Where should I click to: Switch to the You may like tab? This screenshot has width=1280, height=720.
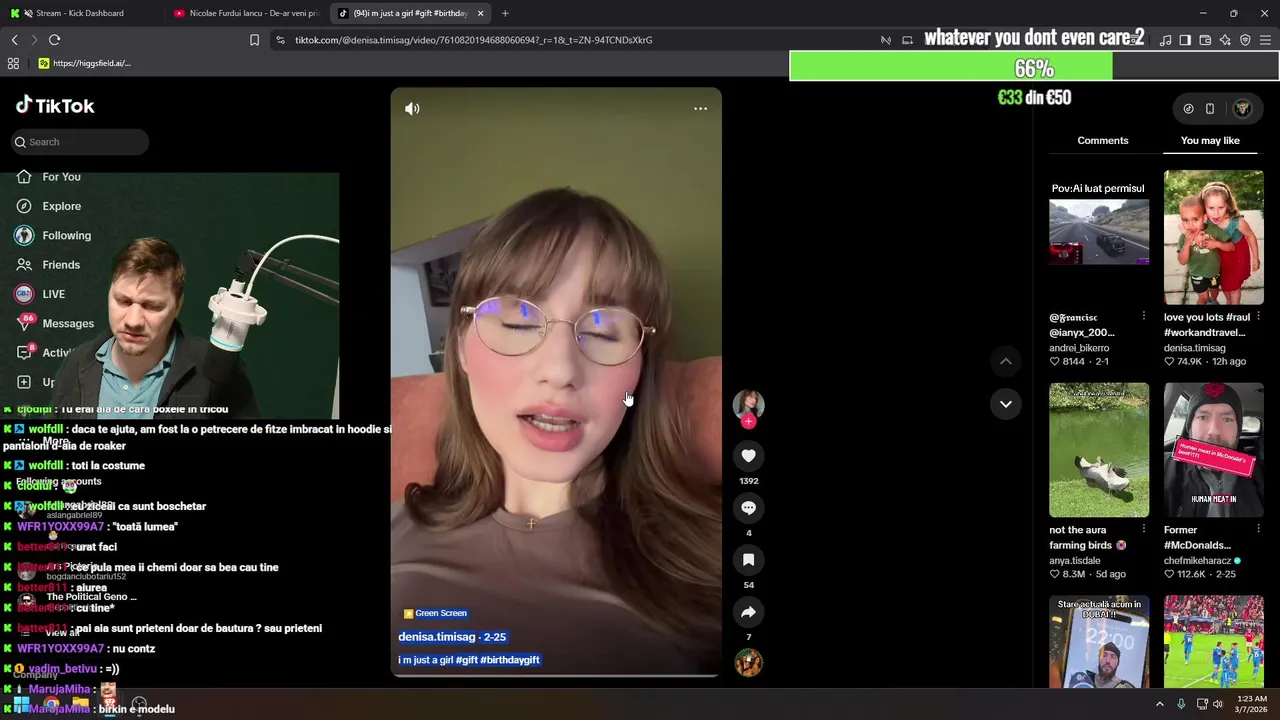coord(1210,141)
